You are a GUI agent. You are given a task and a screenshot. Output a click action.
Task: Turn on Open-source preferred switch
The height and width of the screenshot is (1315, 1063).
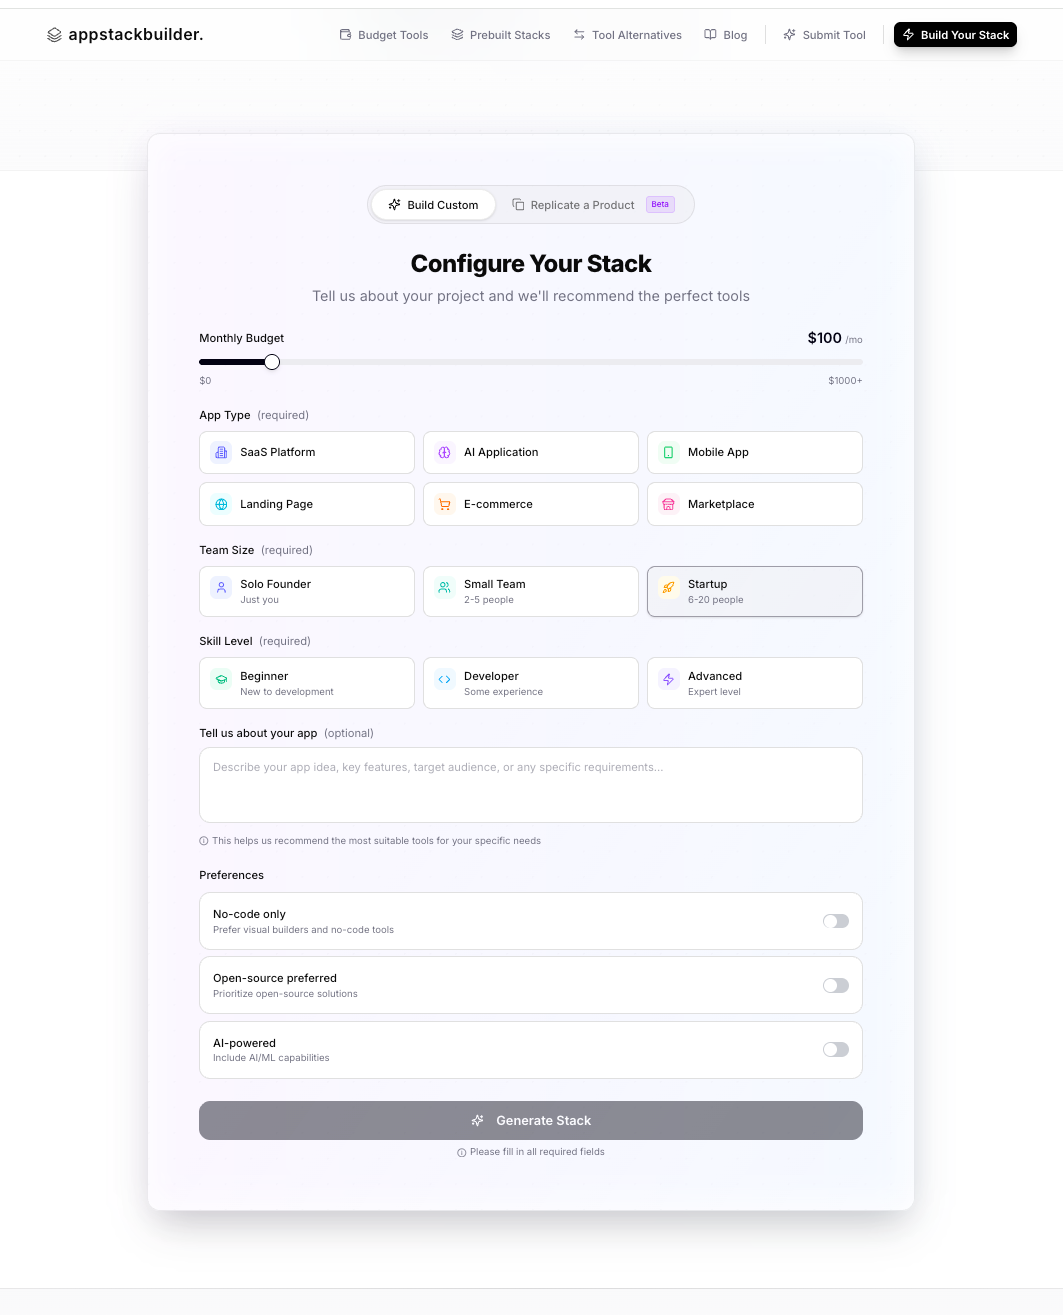835,985
